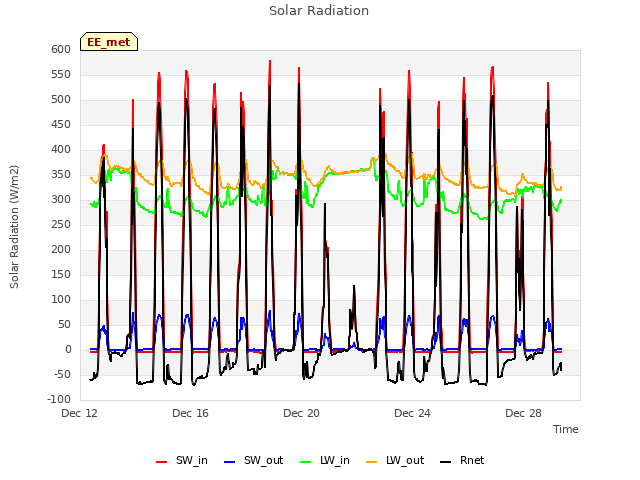Screen dimensions: 640x480
Task: Click the blue SW_out legend swatch
Action: coord(230,462)
